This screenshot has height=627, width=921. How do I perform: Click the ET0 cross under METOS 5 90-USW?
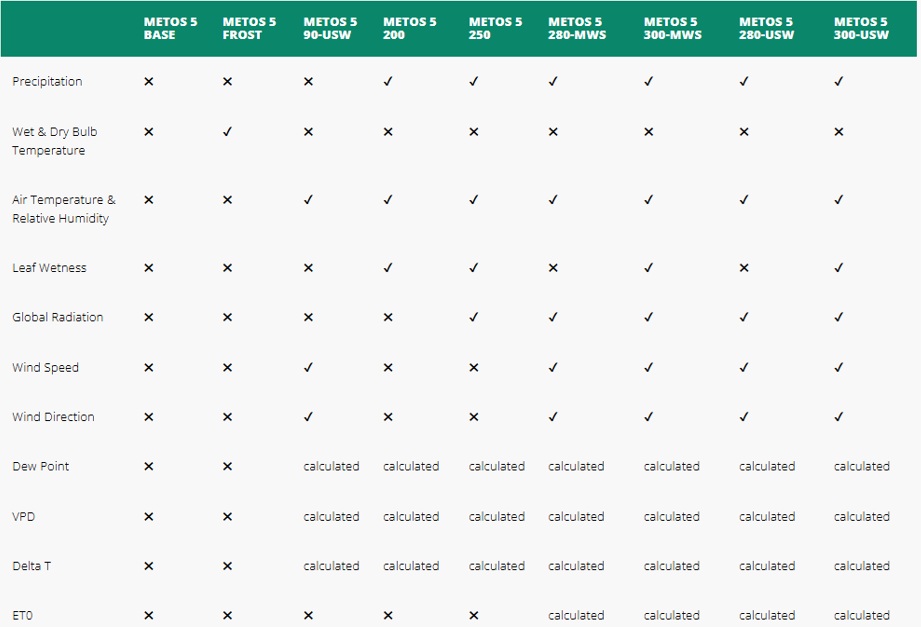coord(308,615)
